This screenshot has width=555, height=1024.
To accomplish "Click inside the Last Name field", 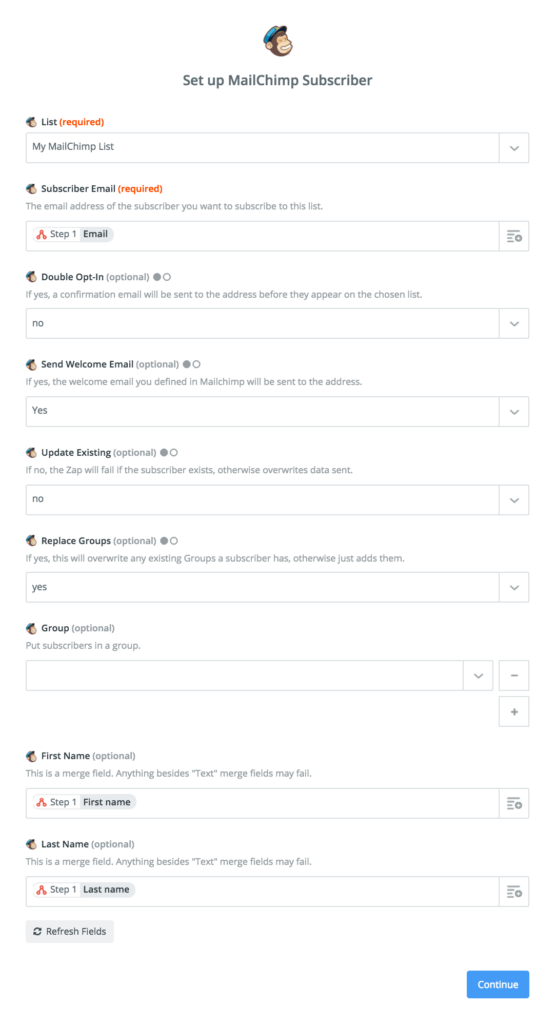I will point(262,891).
